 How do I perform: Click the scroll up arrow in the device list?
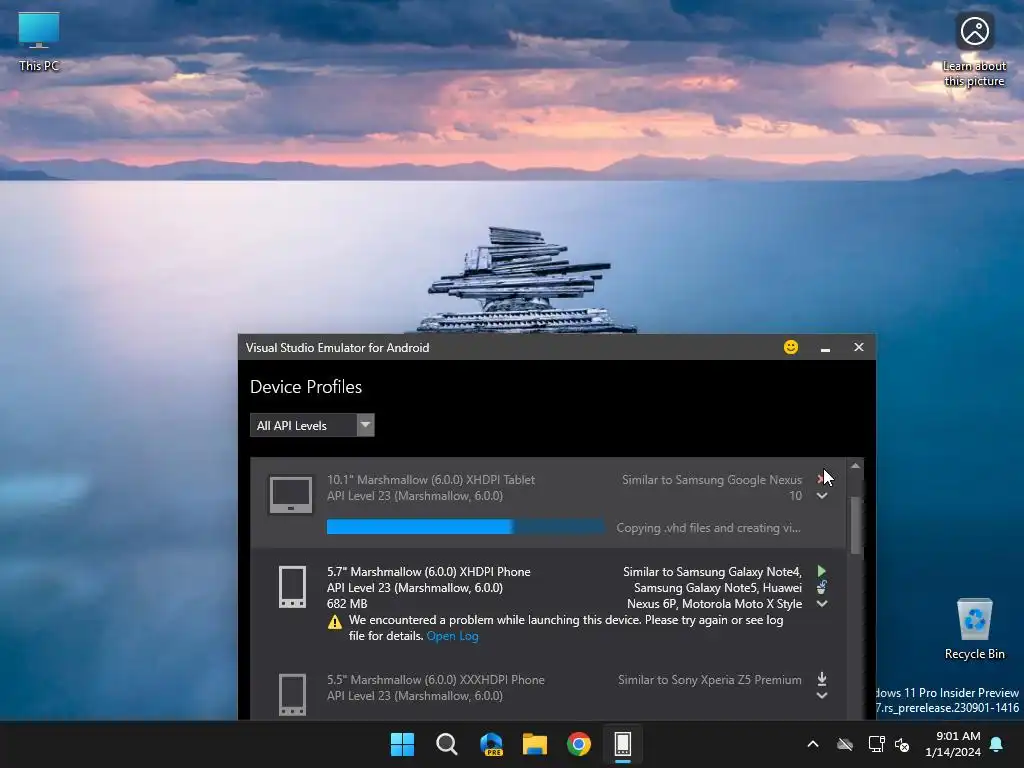pos(856,466)
